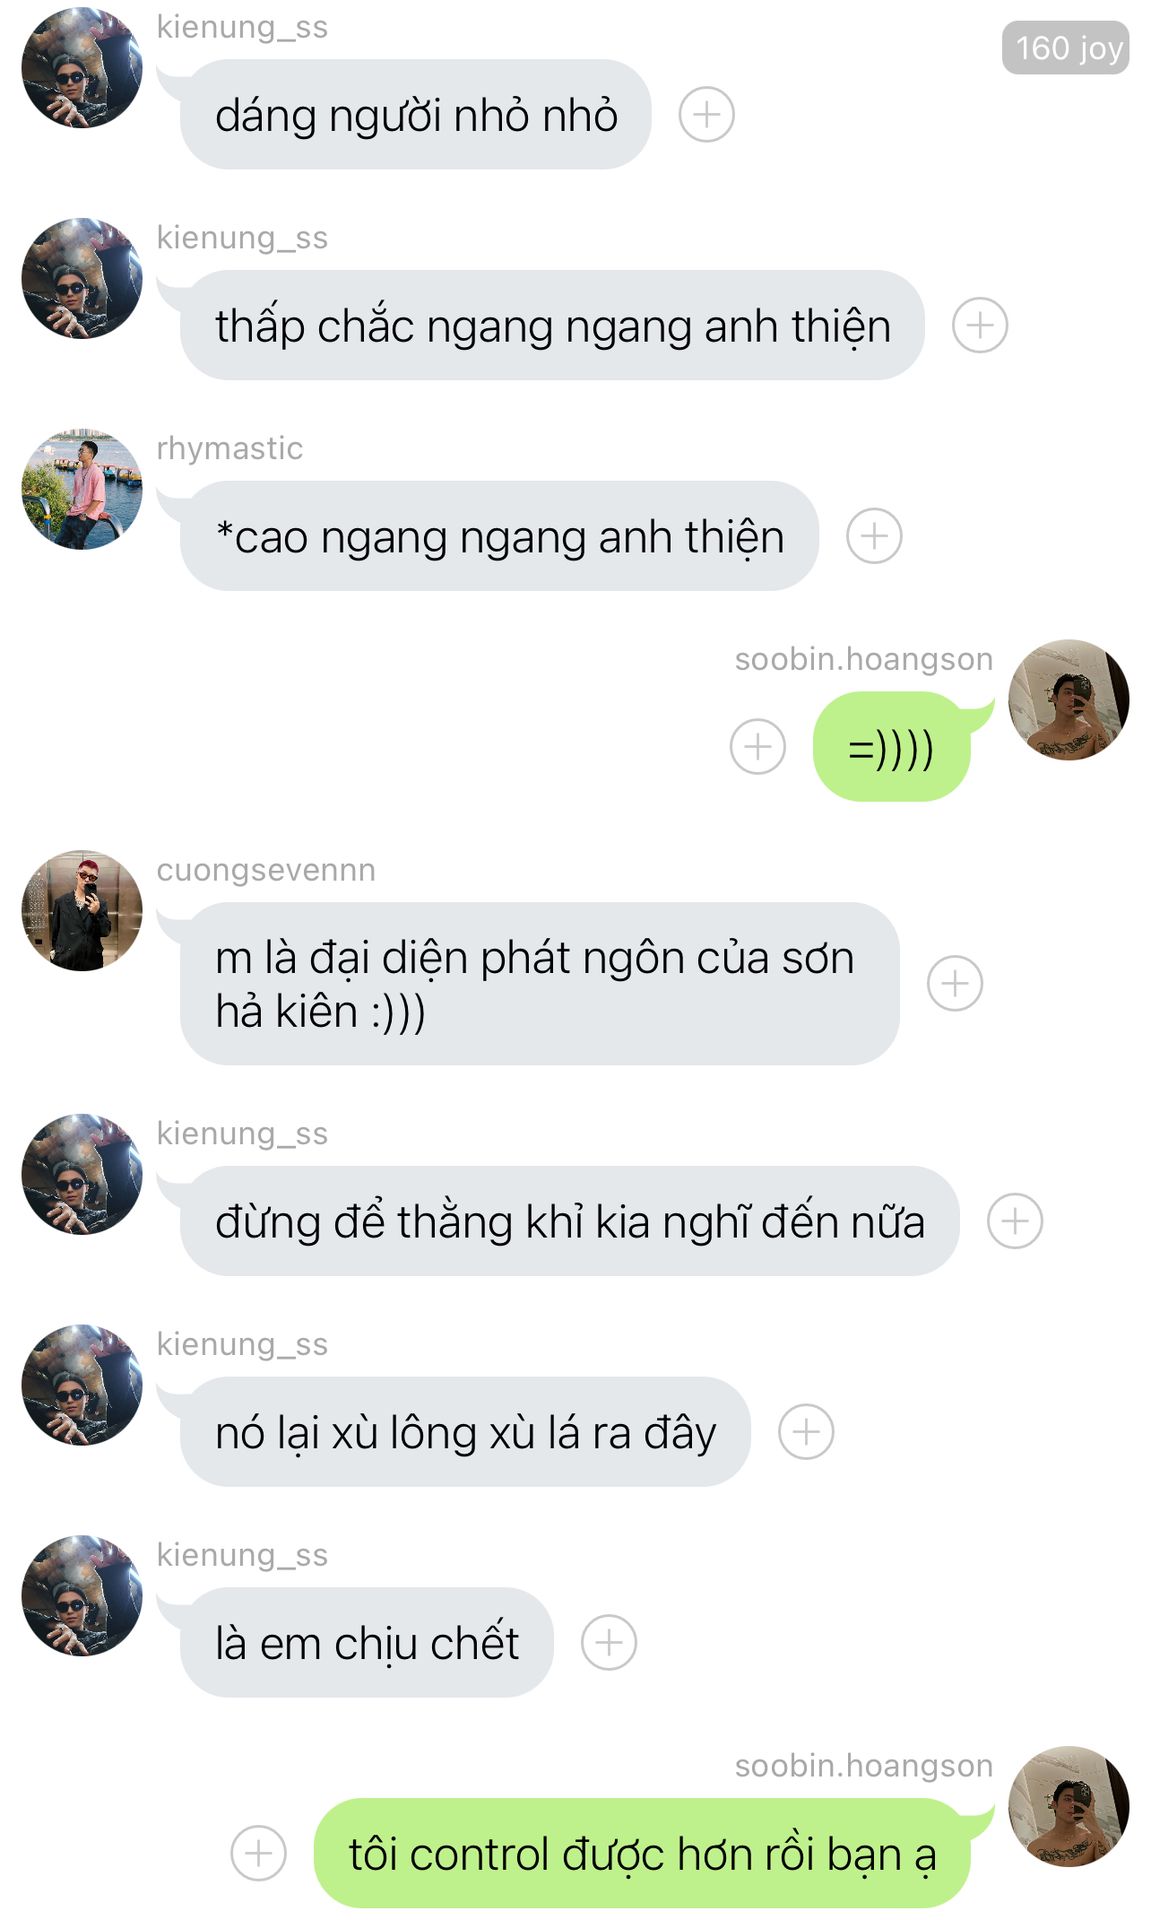Tap plus icon beside "đừng để thằng khỉ" message
This screenshot has width=1151, height=1920.
click(x=1014, y=1221)
